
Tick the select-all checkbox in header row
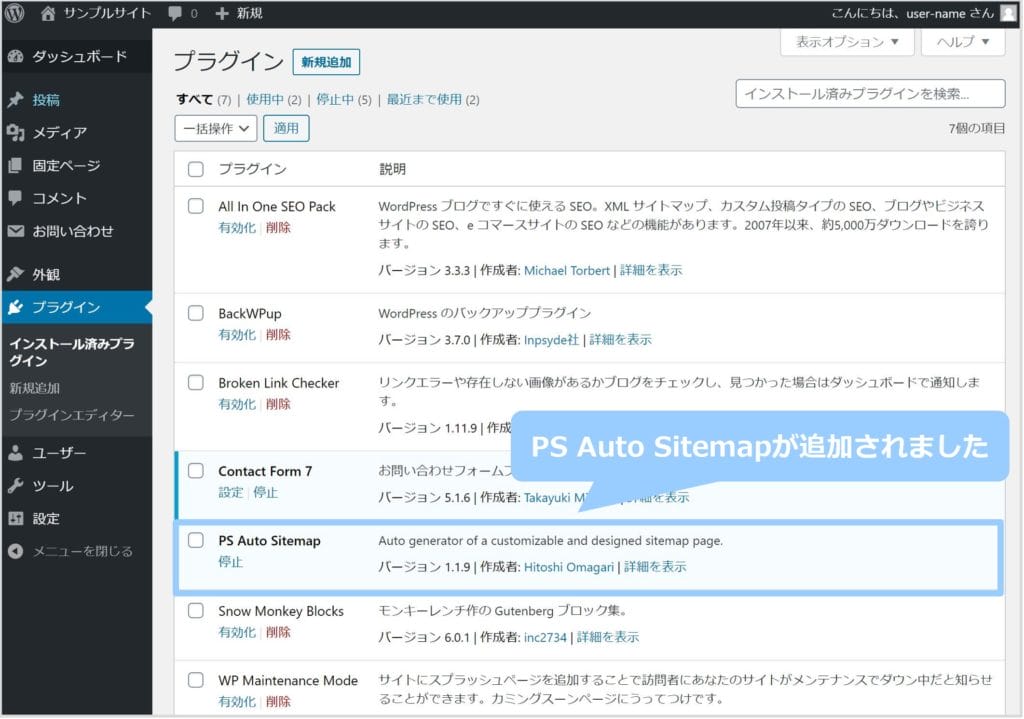(196, 170)
